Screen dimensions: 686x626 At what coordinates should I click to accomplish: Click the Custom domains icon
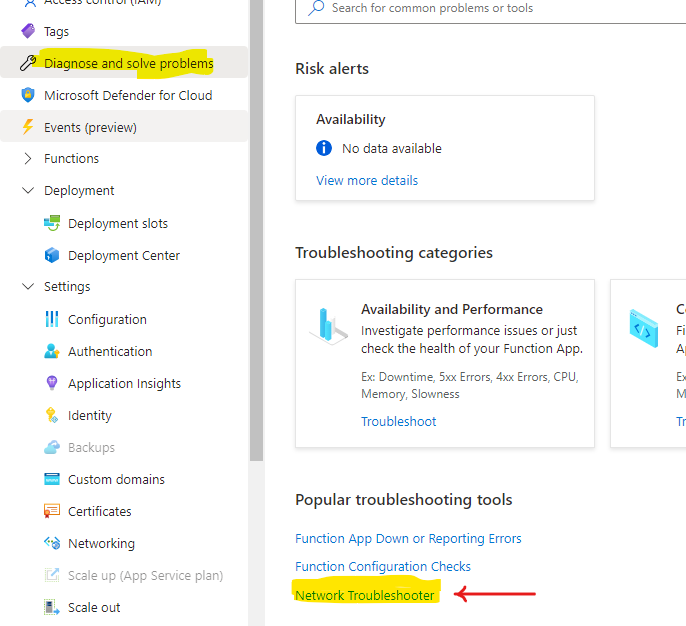pos(52,479)
